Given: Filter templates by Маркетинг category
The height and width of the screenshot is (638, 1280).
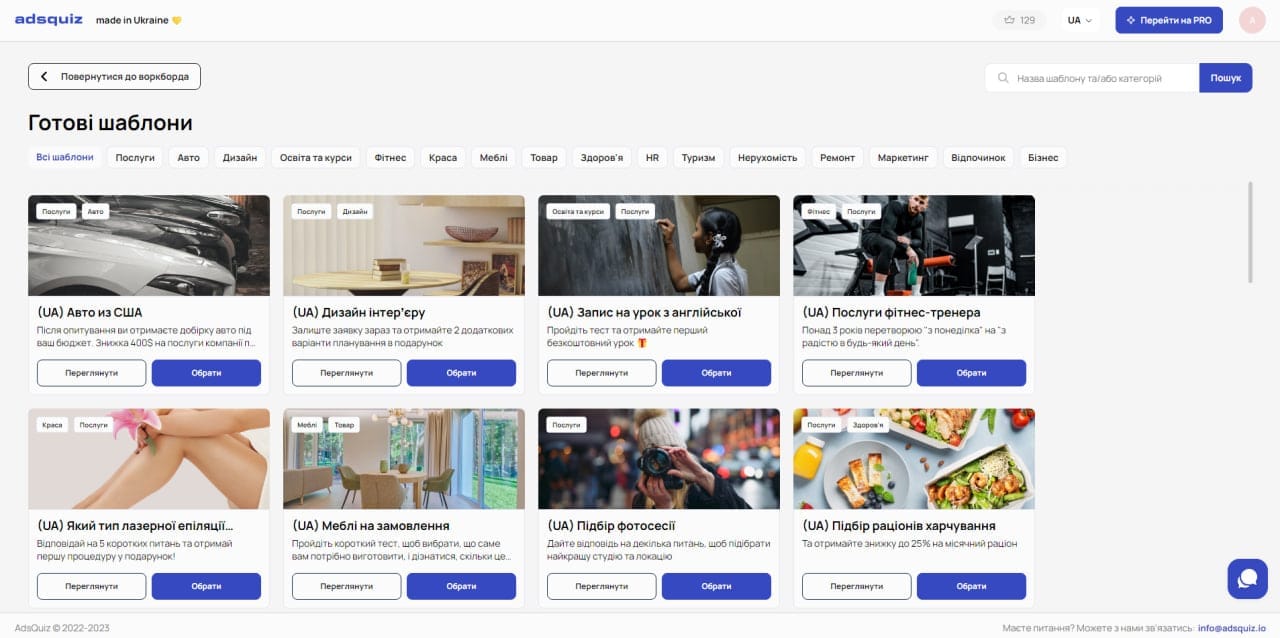Looking at the screenshot, I should 903,158.
